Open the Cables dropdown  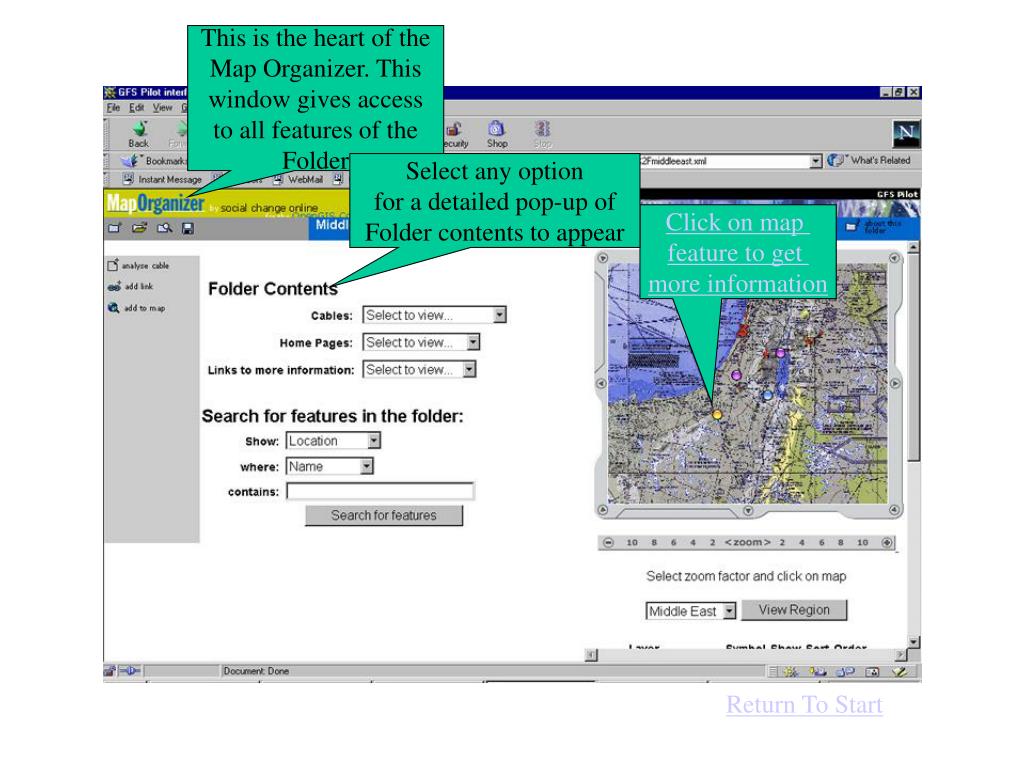pyautogui.click(x=434, y=315)
